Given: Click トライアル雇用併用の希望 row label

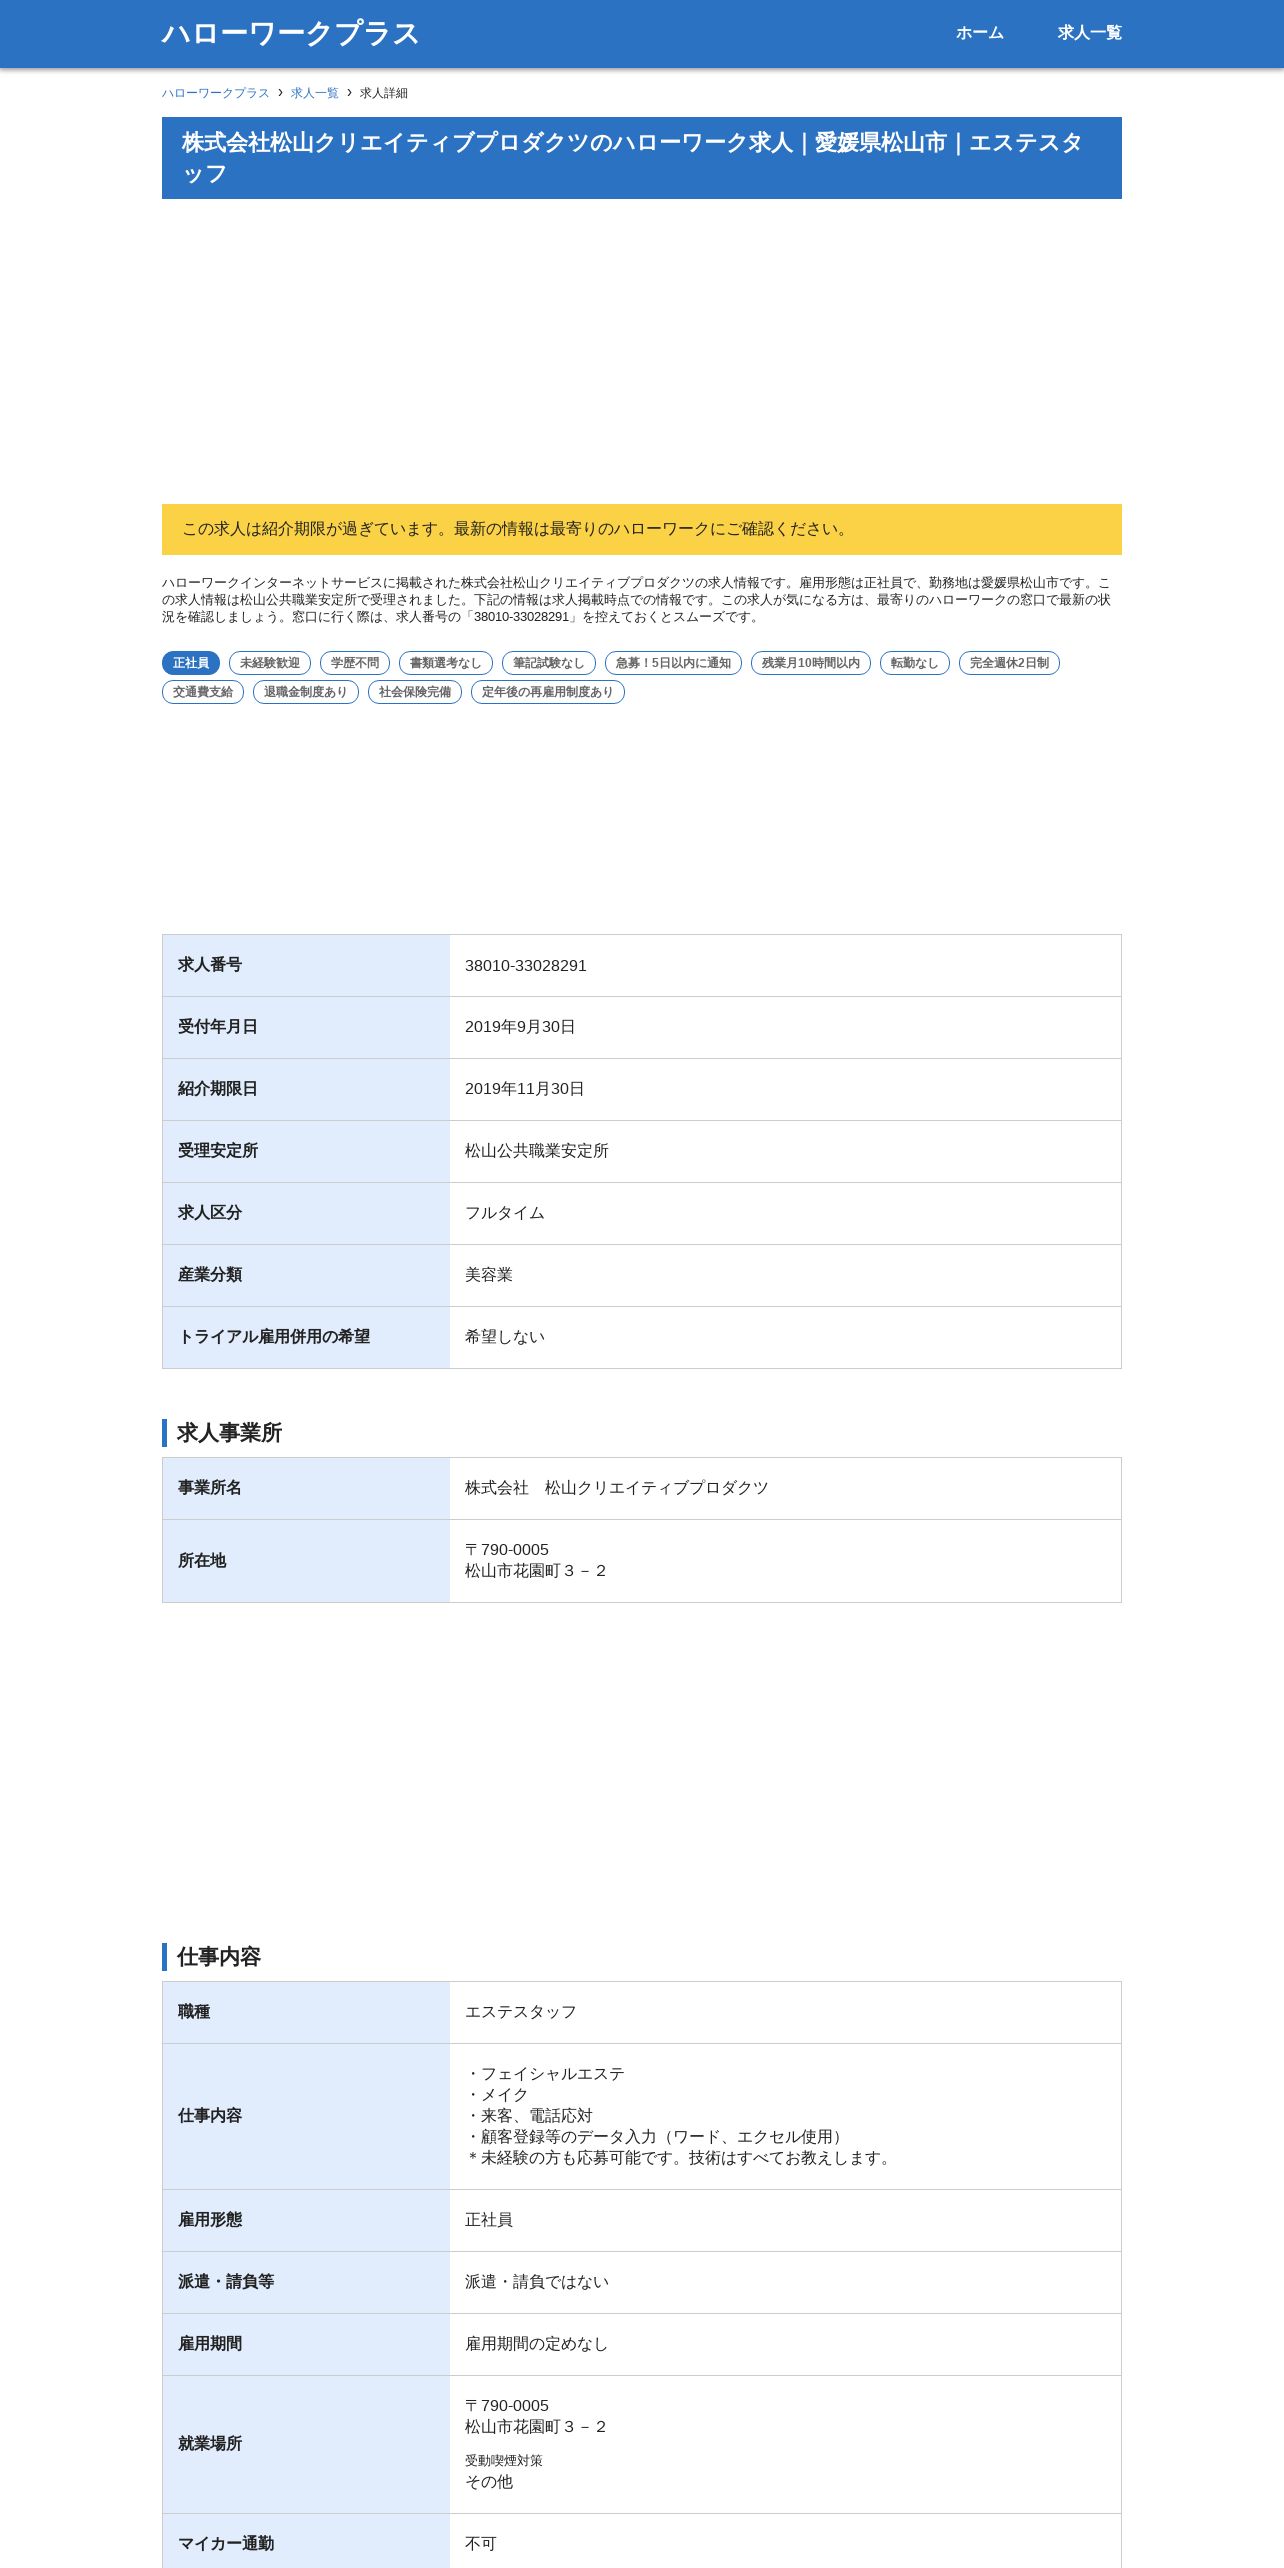Looking at the screenshot, I should (274, 1337).
